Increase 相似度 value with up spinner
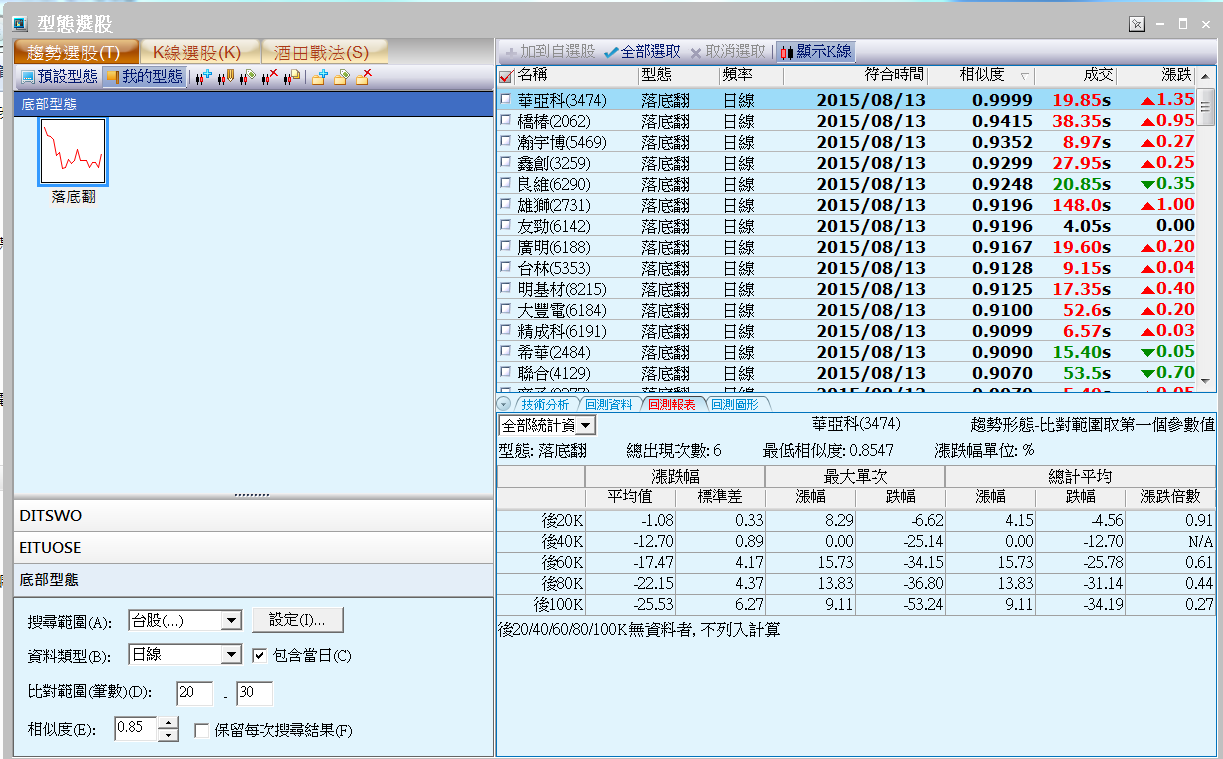This screenshot has height=759, width=1223. coord(168,723)
